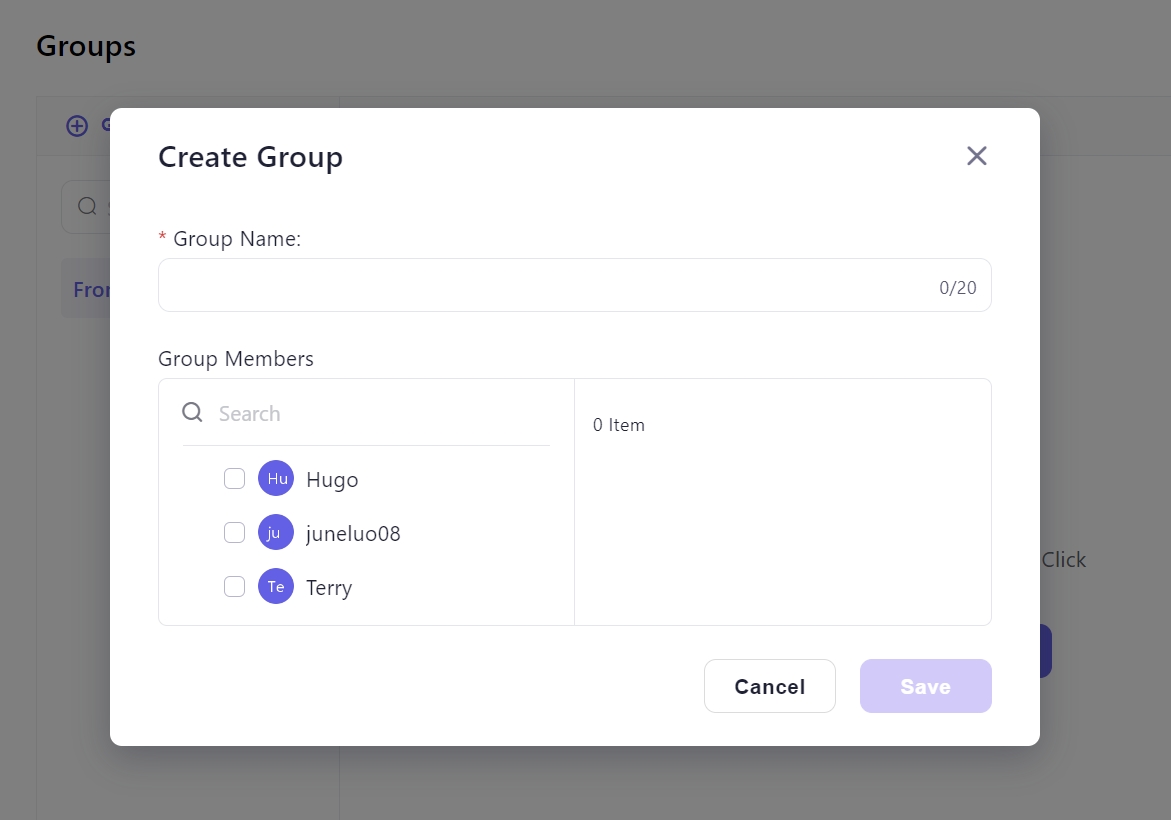Click Terry's "Te" avatar icon
This screenshot has height=820, width=1171.
276,587
